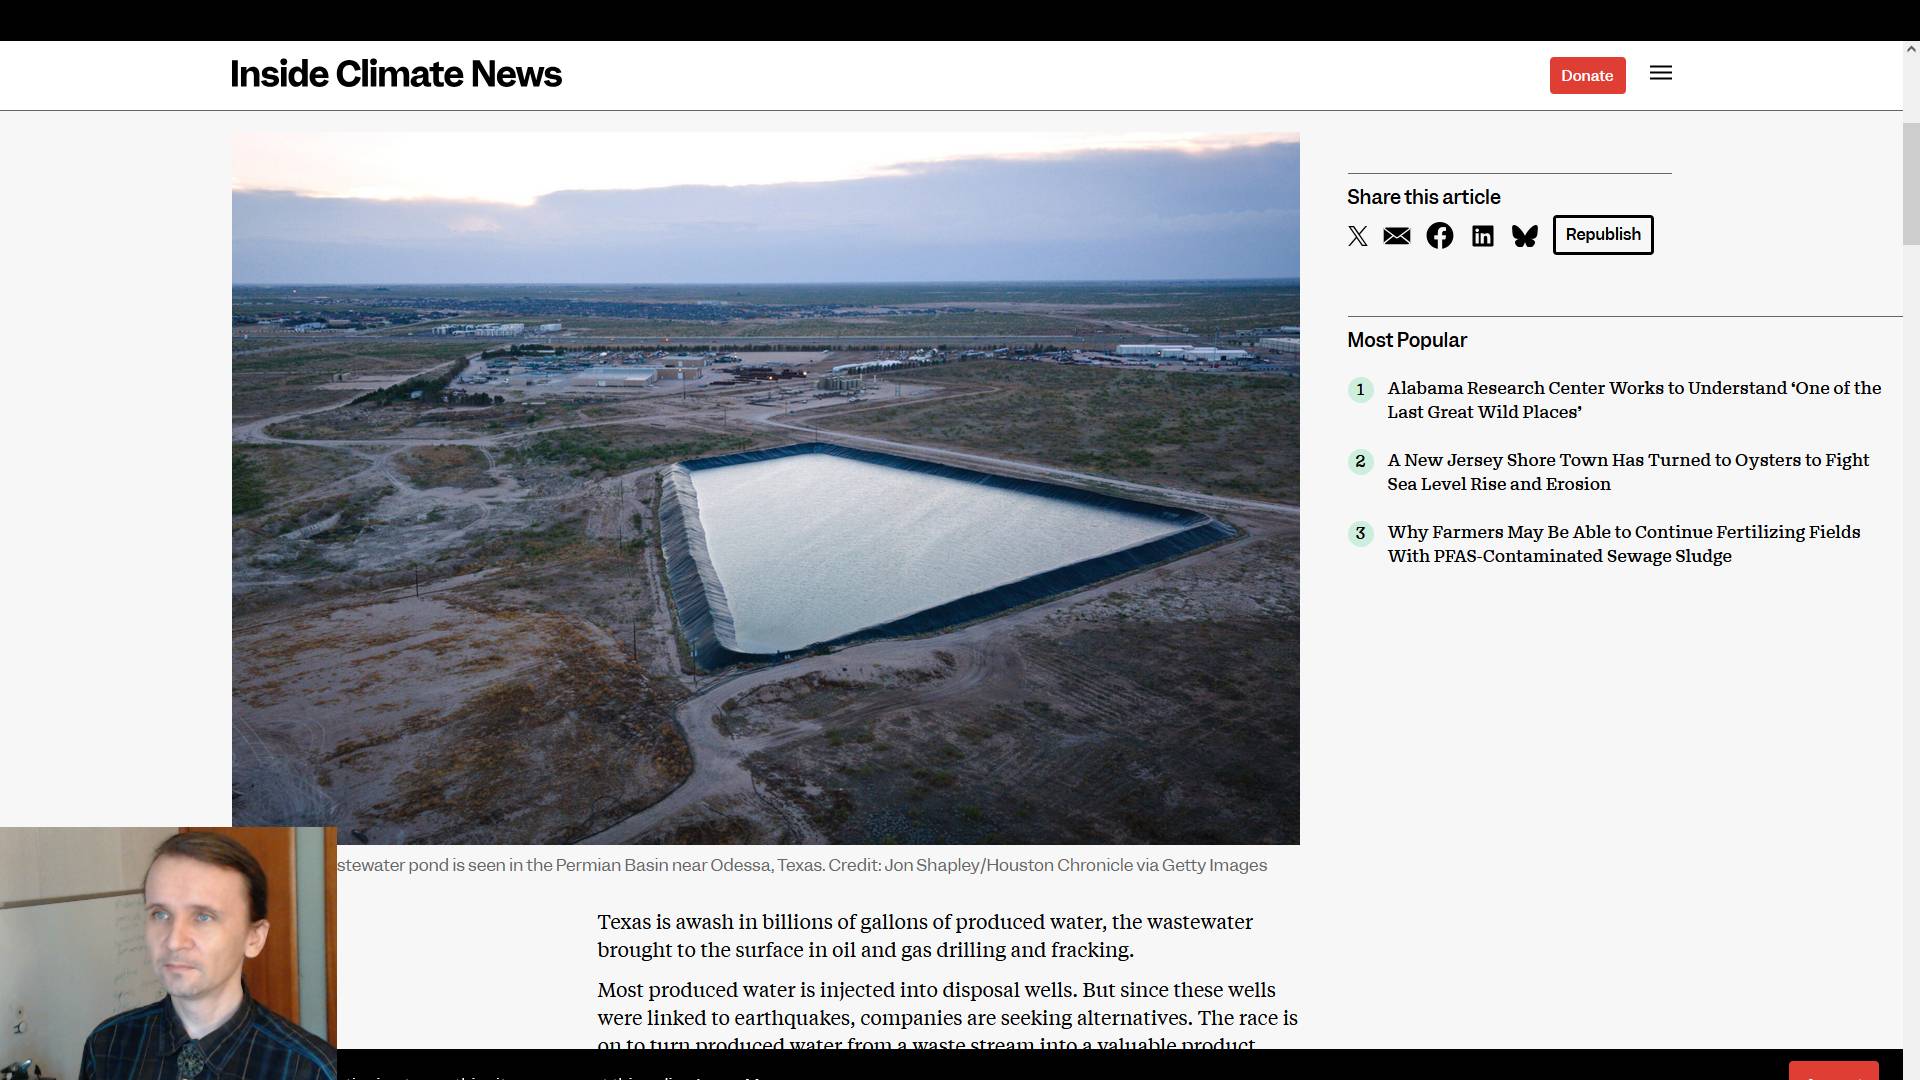Image resolution: width=1920 pixels, height=1080 pixels.
Task: Click the Republish button
Action: pos(1603,235)
